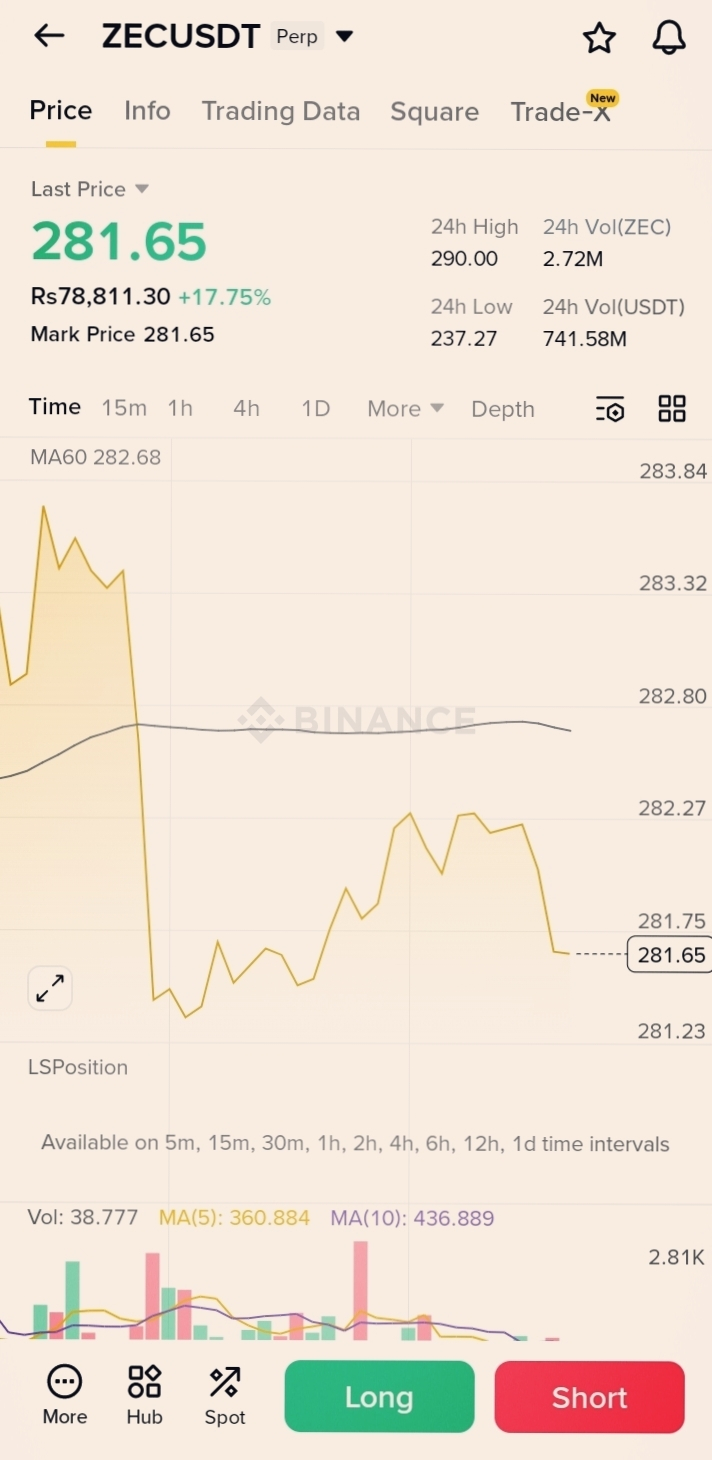Switch to the Trading Data tab

280,111
